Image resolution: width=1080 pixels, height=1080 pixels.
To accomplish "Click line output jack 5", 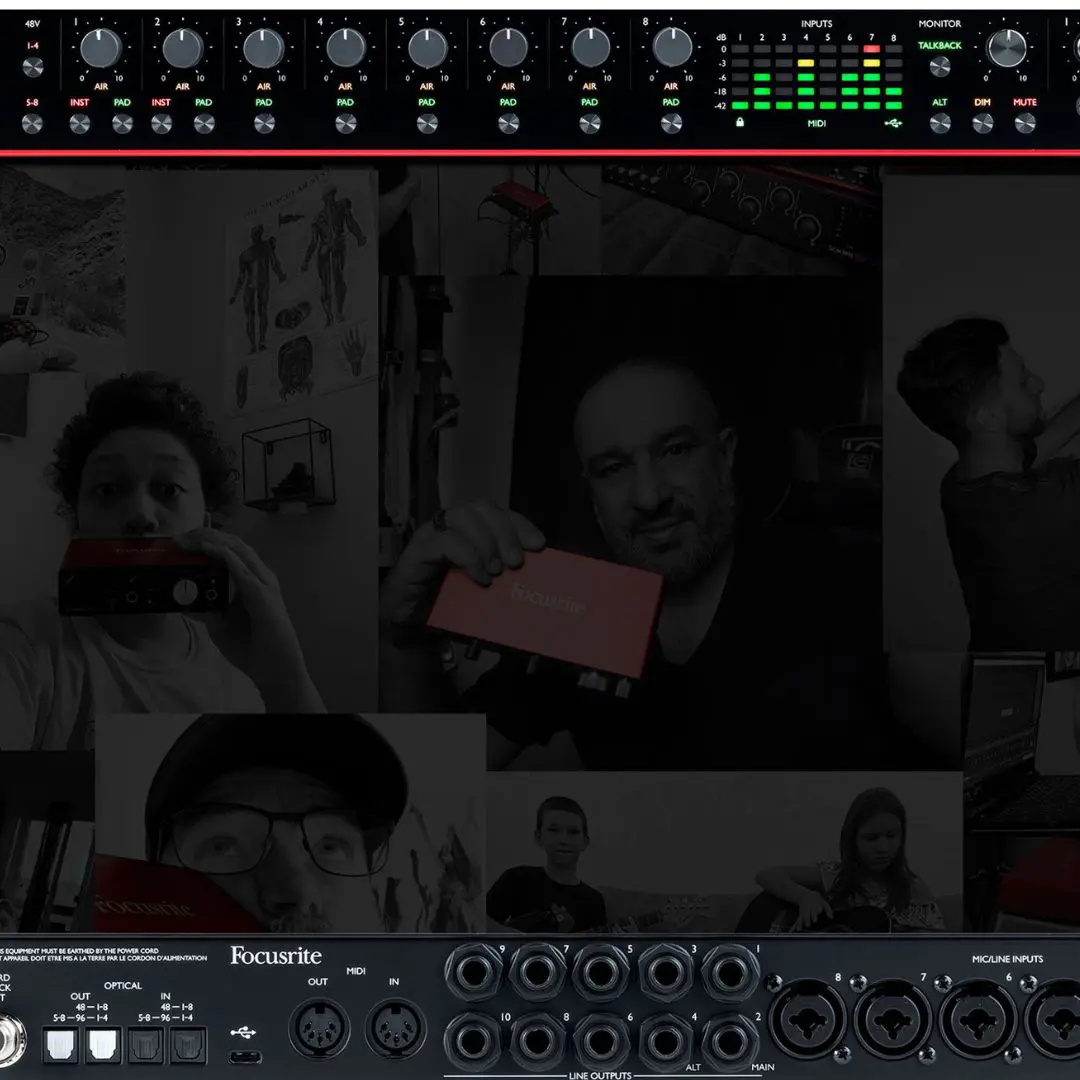I will coord(601,972).
